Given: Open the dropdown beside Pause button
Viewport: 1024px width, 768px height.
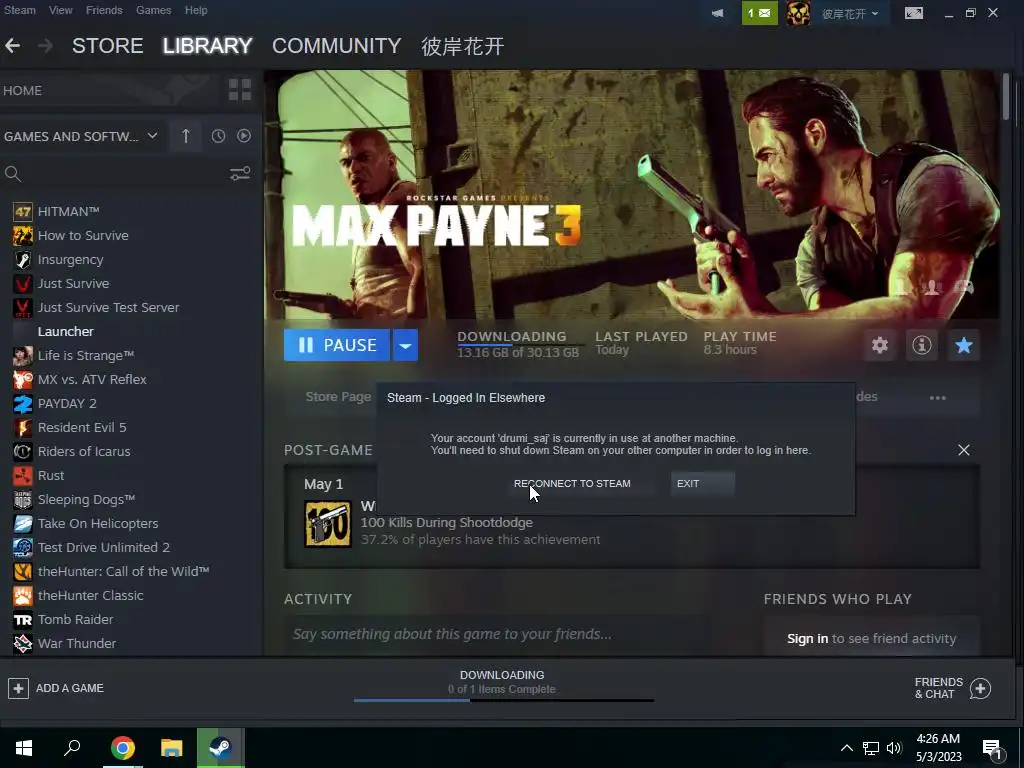Looking at the screenshot, I should pos(405,345).
